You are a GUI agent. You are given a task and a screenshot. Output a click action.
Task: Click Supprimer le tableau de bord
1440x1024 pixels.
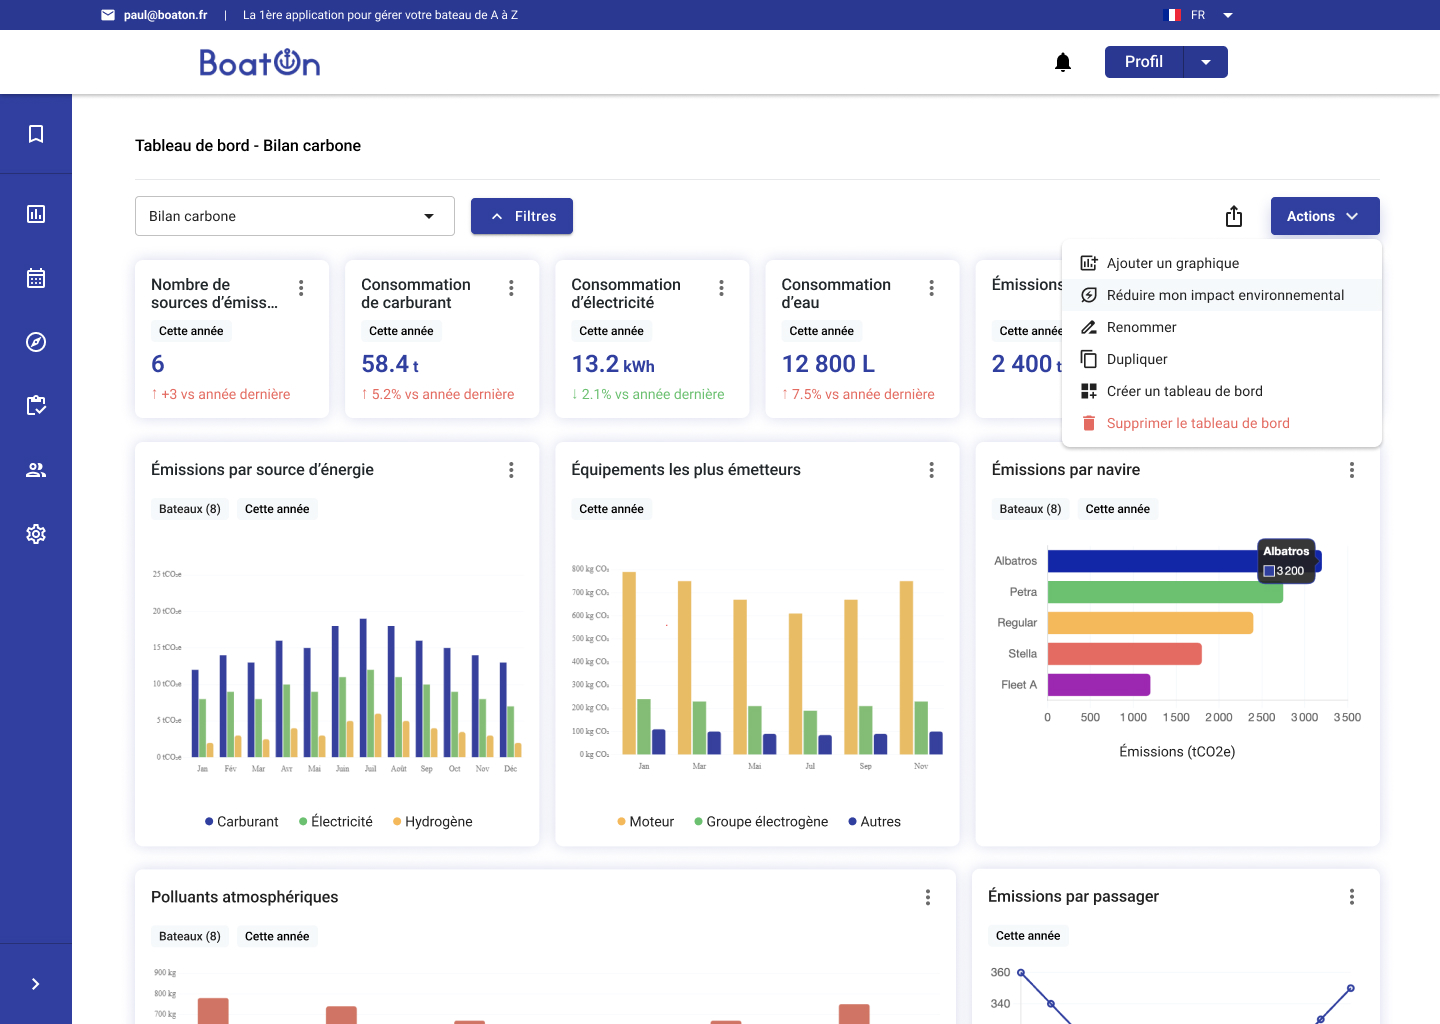coord(1198,423)
